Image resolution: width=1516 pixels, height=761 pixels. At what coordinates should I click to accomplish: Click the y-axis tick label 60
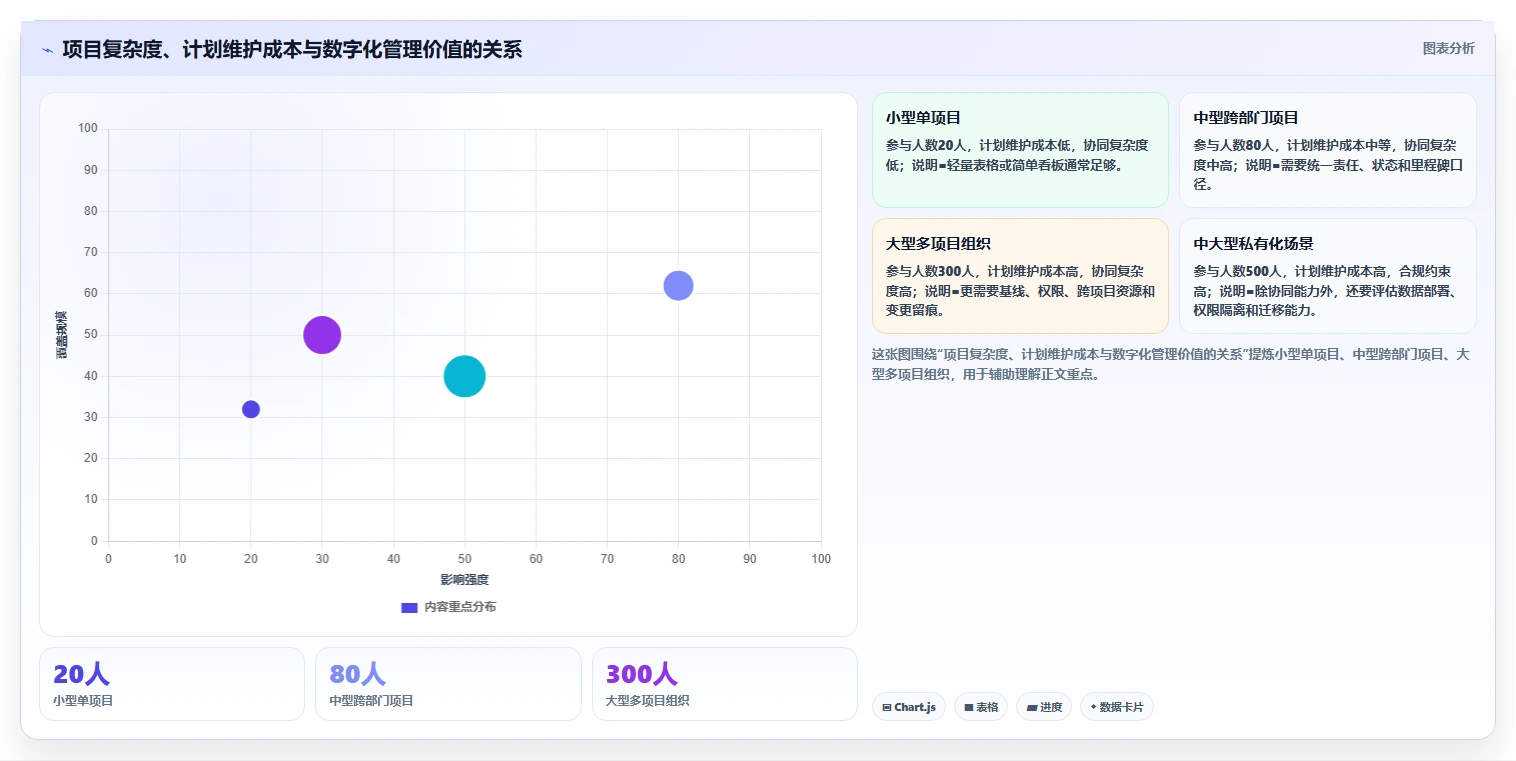coord(91,293)
